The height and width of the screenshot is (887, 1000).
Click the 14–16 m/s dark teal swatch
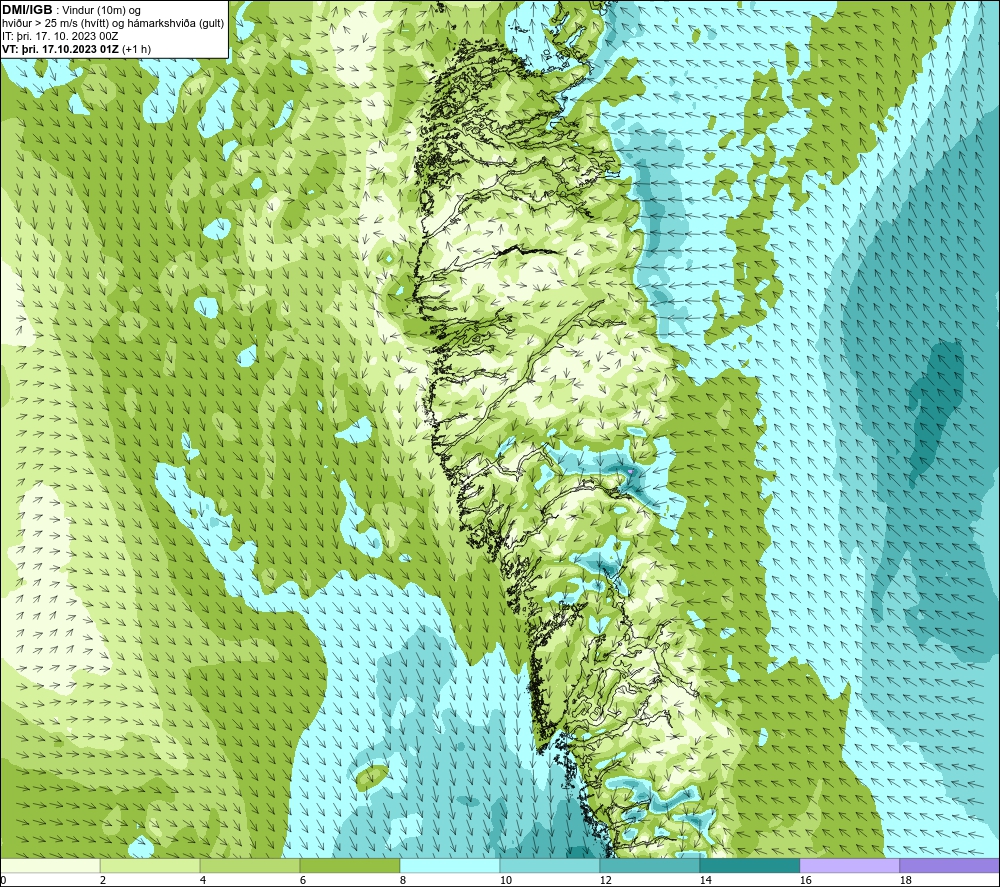click(749, 865)
